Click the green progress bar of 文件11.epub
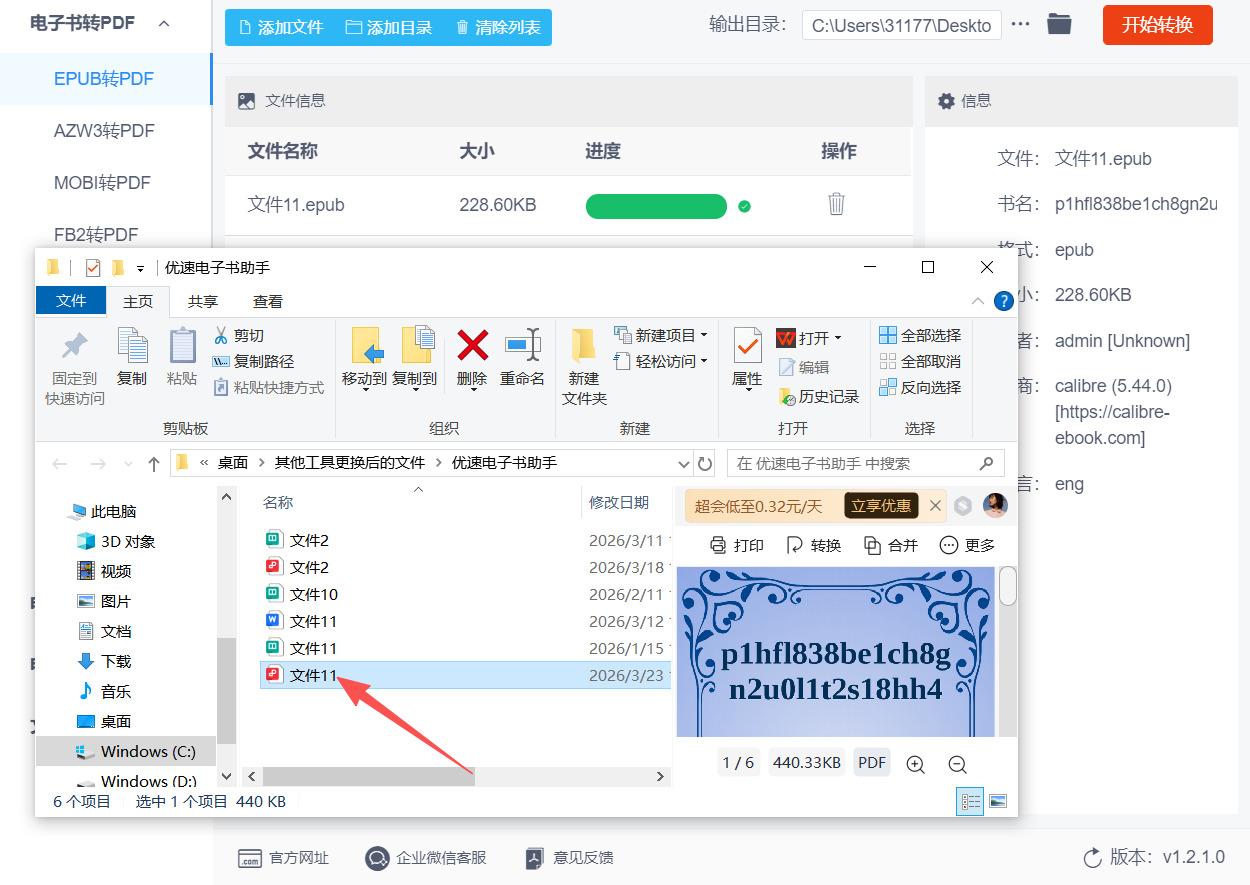 coord(656,205)
